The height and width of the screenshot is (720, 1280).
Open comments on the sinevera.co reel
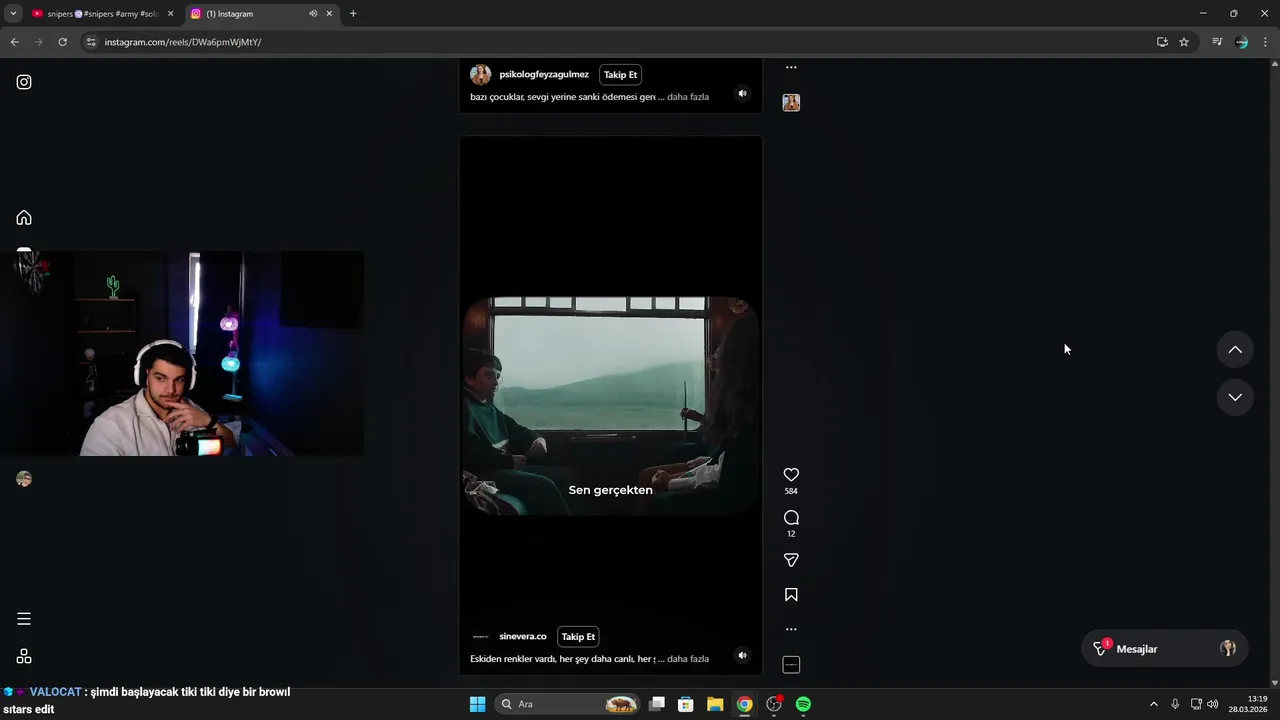point(791,517)
